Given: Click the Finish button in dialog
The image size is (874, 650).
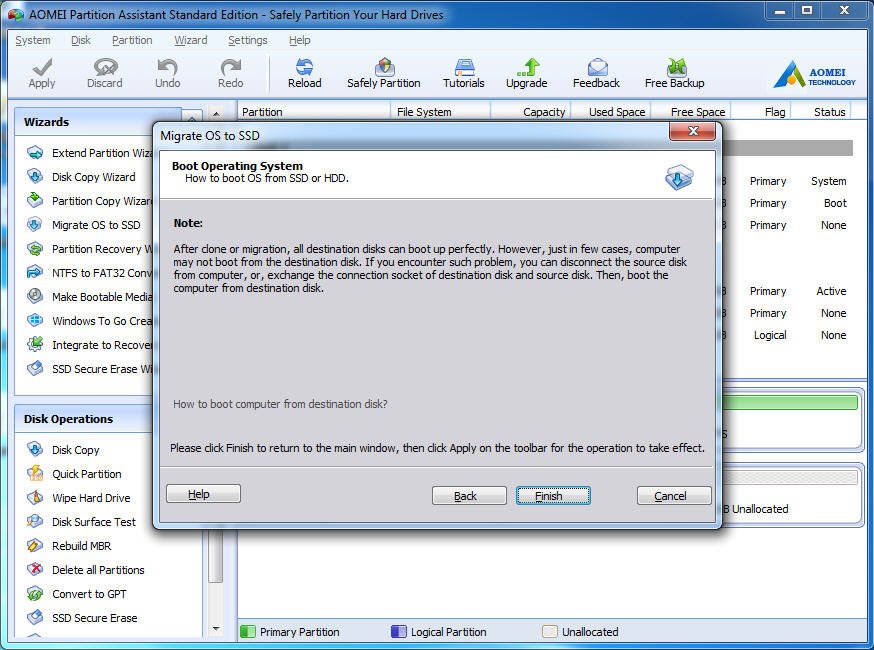Looking at the screenshot, I should 553,496.
